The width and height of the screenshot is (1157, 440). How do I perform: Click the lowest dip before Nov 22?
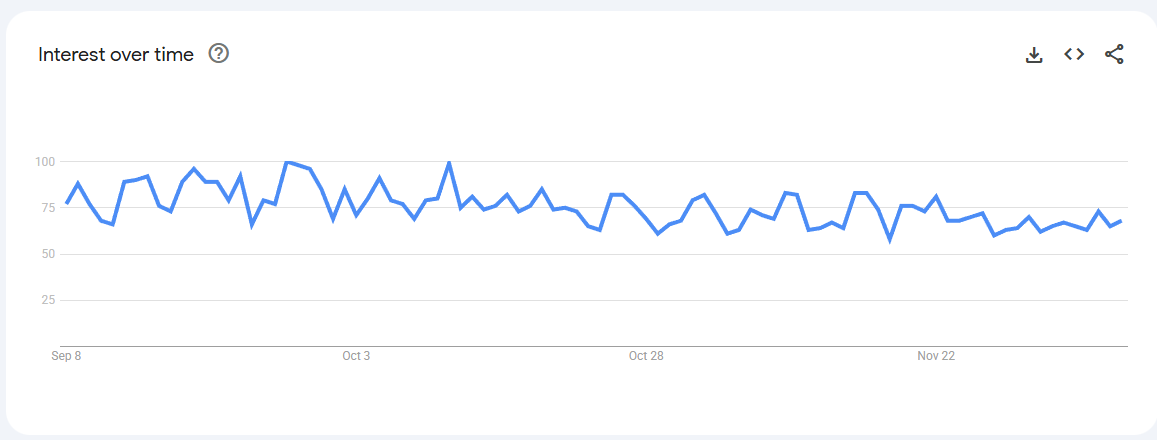click(x=890, y=240)
